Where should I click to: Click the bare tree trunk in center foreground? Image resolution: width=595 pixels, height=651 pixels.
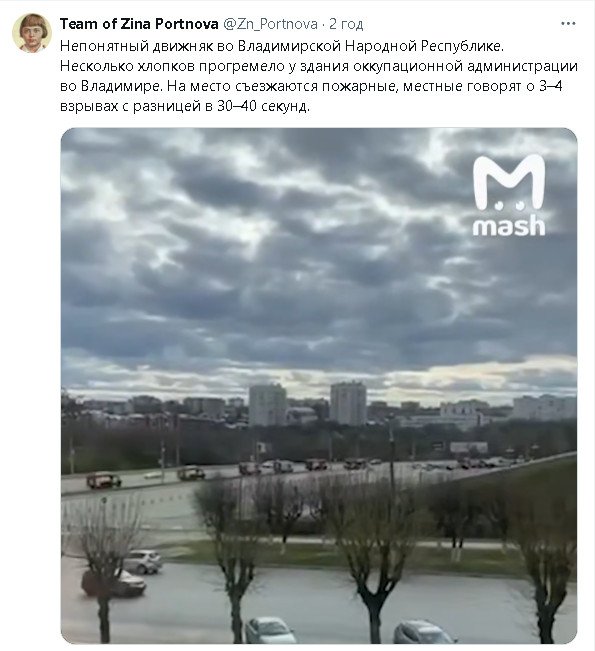[375, 614]
